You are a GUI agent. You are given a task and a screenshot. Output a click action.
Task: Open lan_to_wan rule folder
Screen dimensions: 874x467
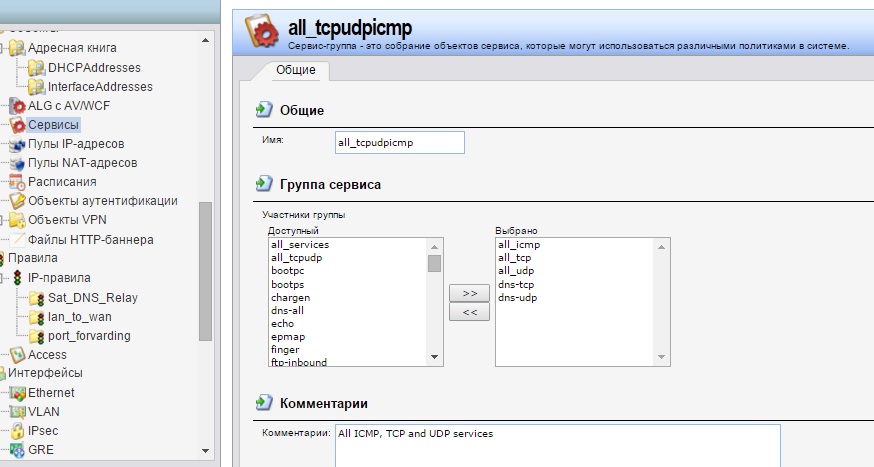click(x=80, y=317)
